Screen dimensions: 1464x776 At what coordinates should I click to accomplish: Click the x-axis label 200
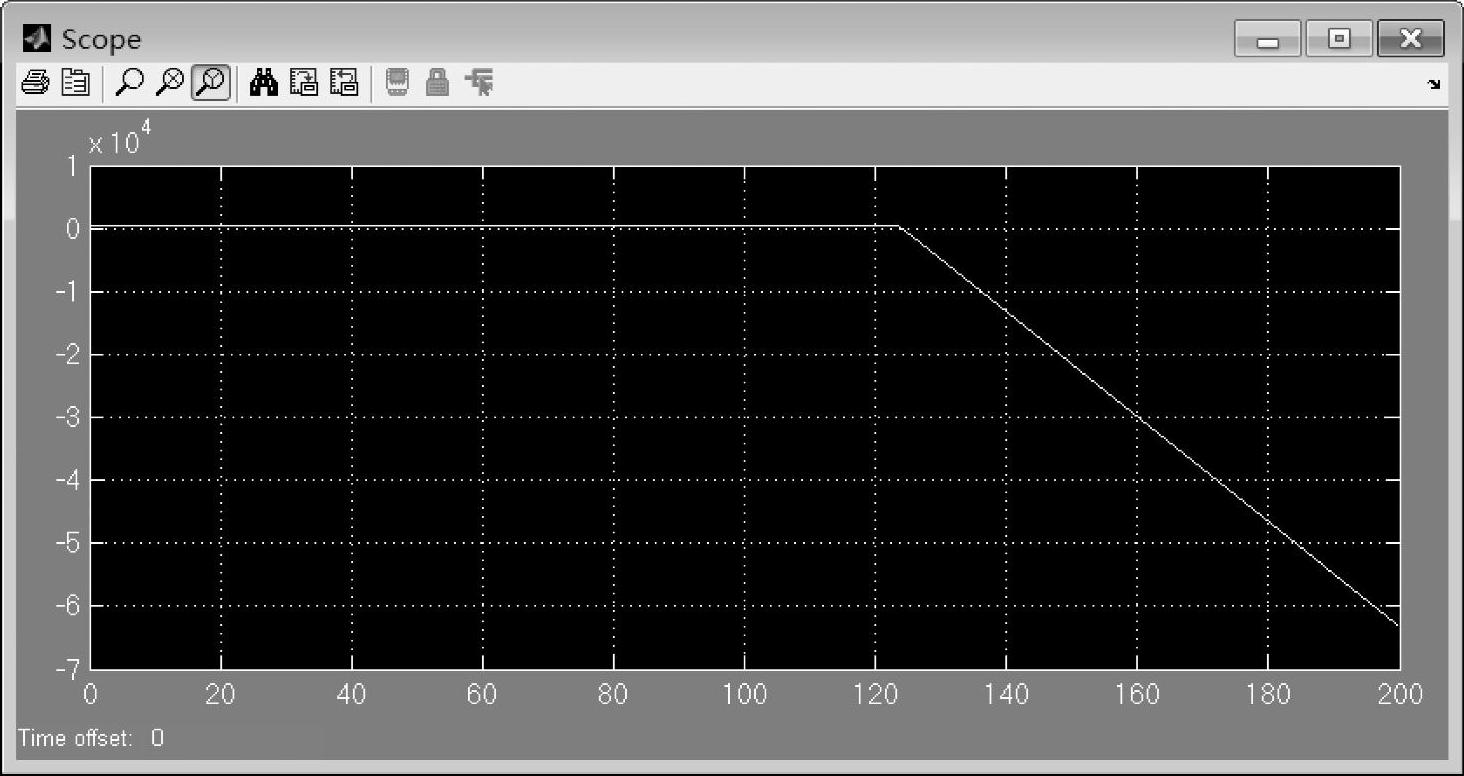(1399, 694)
